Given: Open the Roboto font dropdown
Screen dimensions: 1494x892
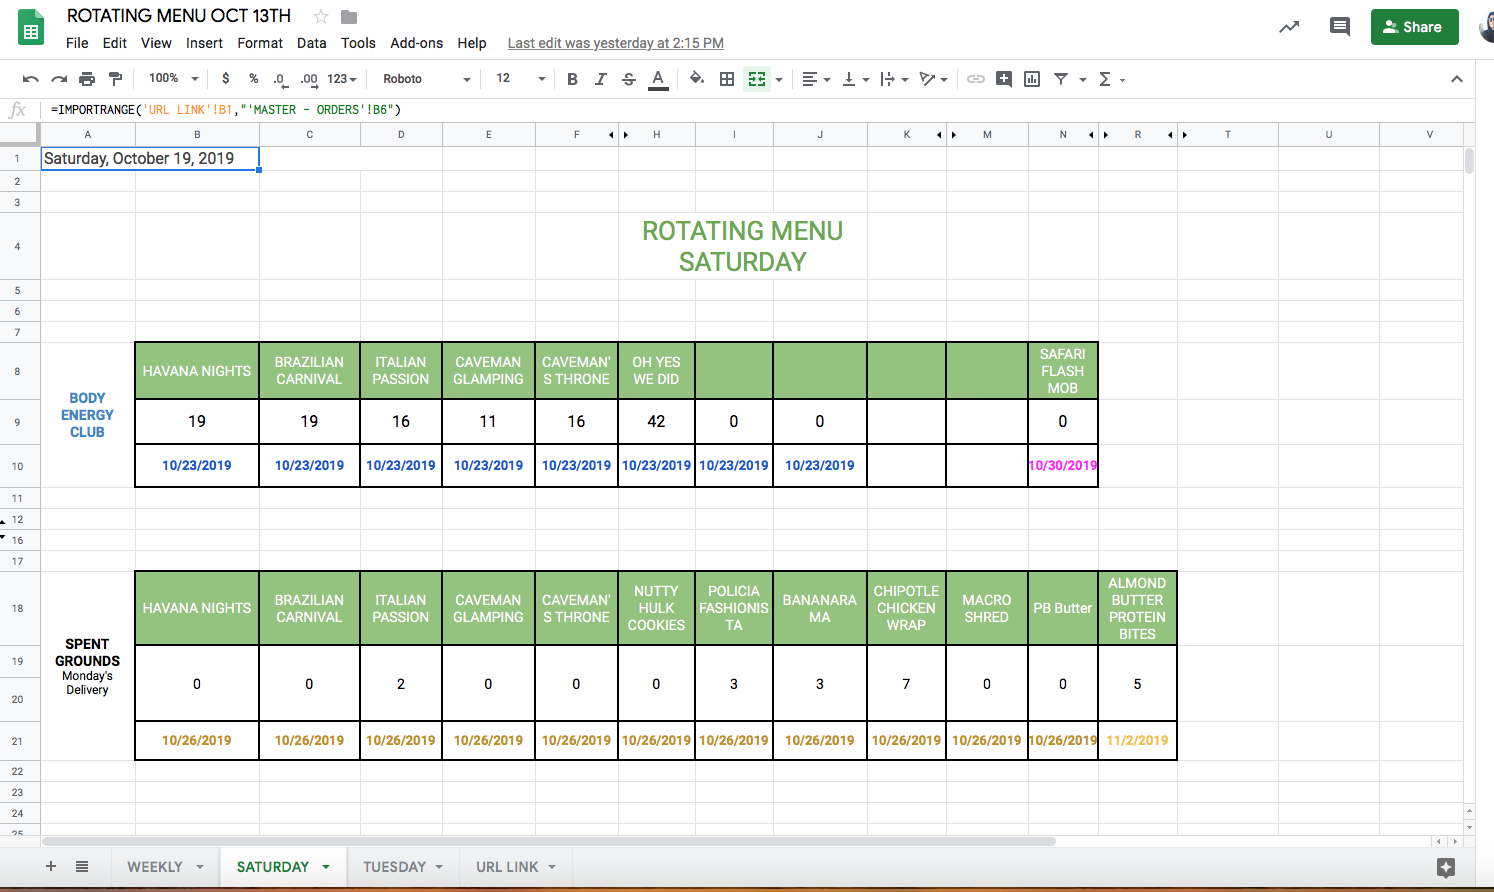Looking at the screenshot, I should click(x=426, y=79).
